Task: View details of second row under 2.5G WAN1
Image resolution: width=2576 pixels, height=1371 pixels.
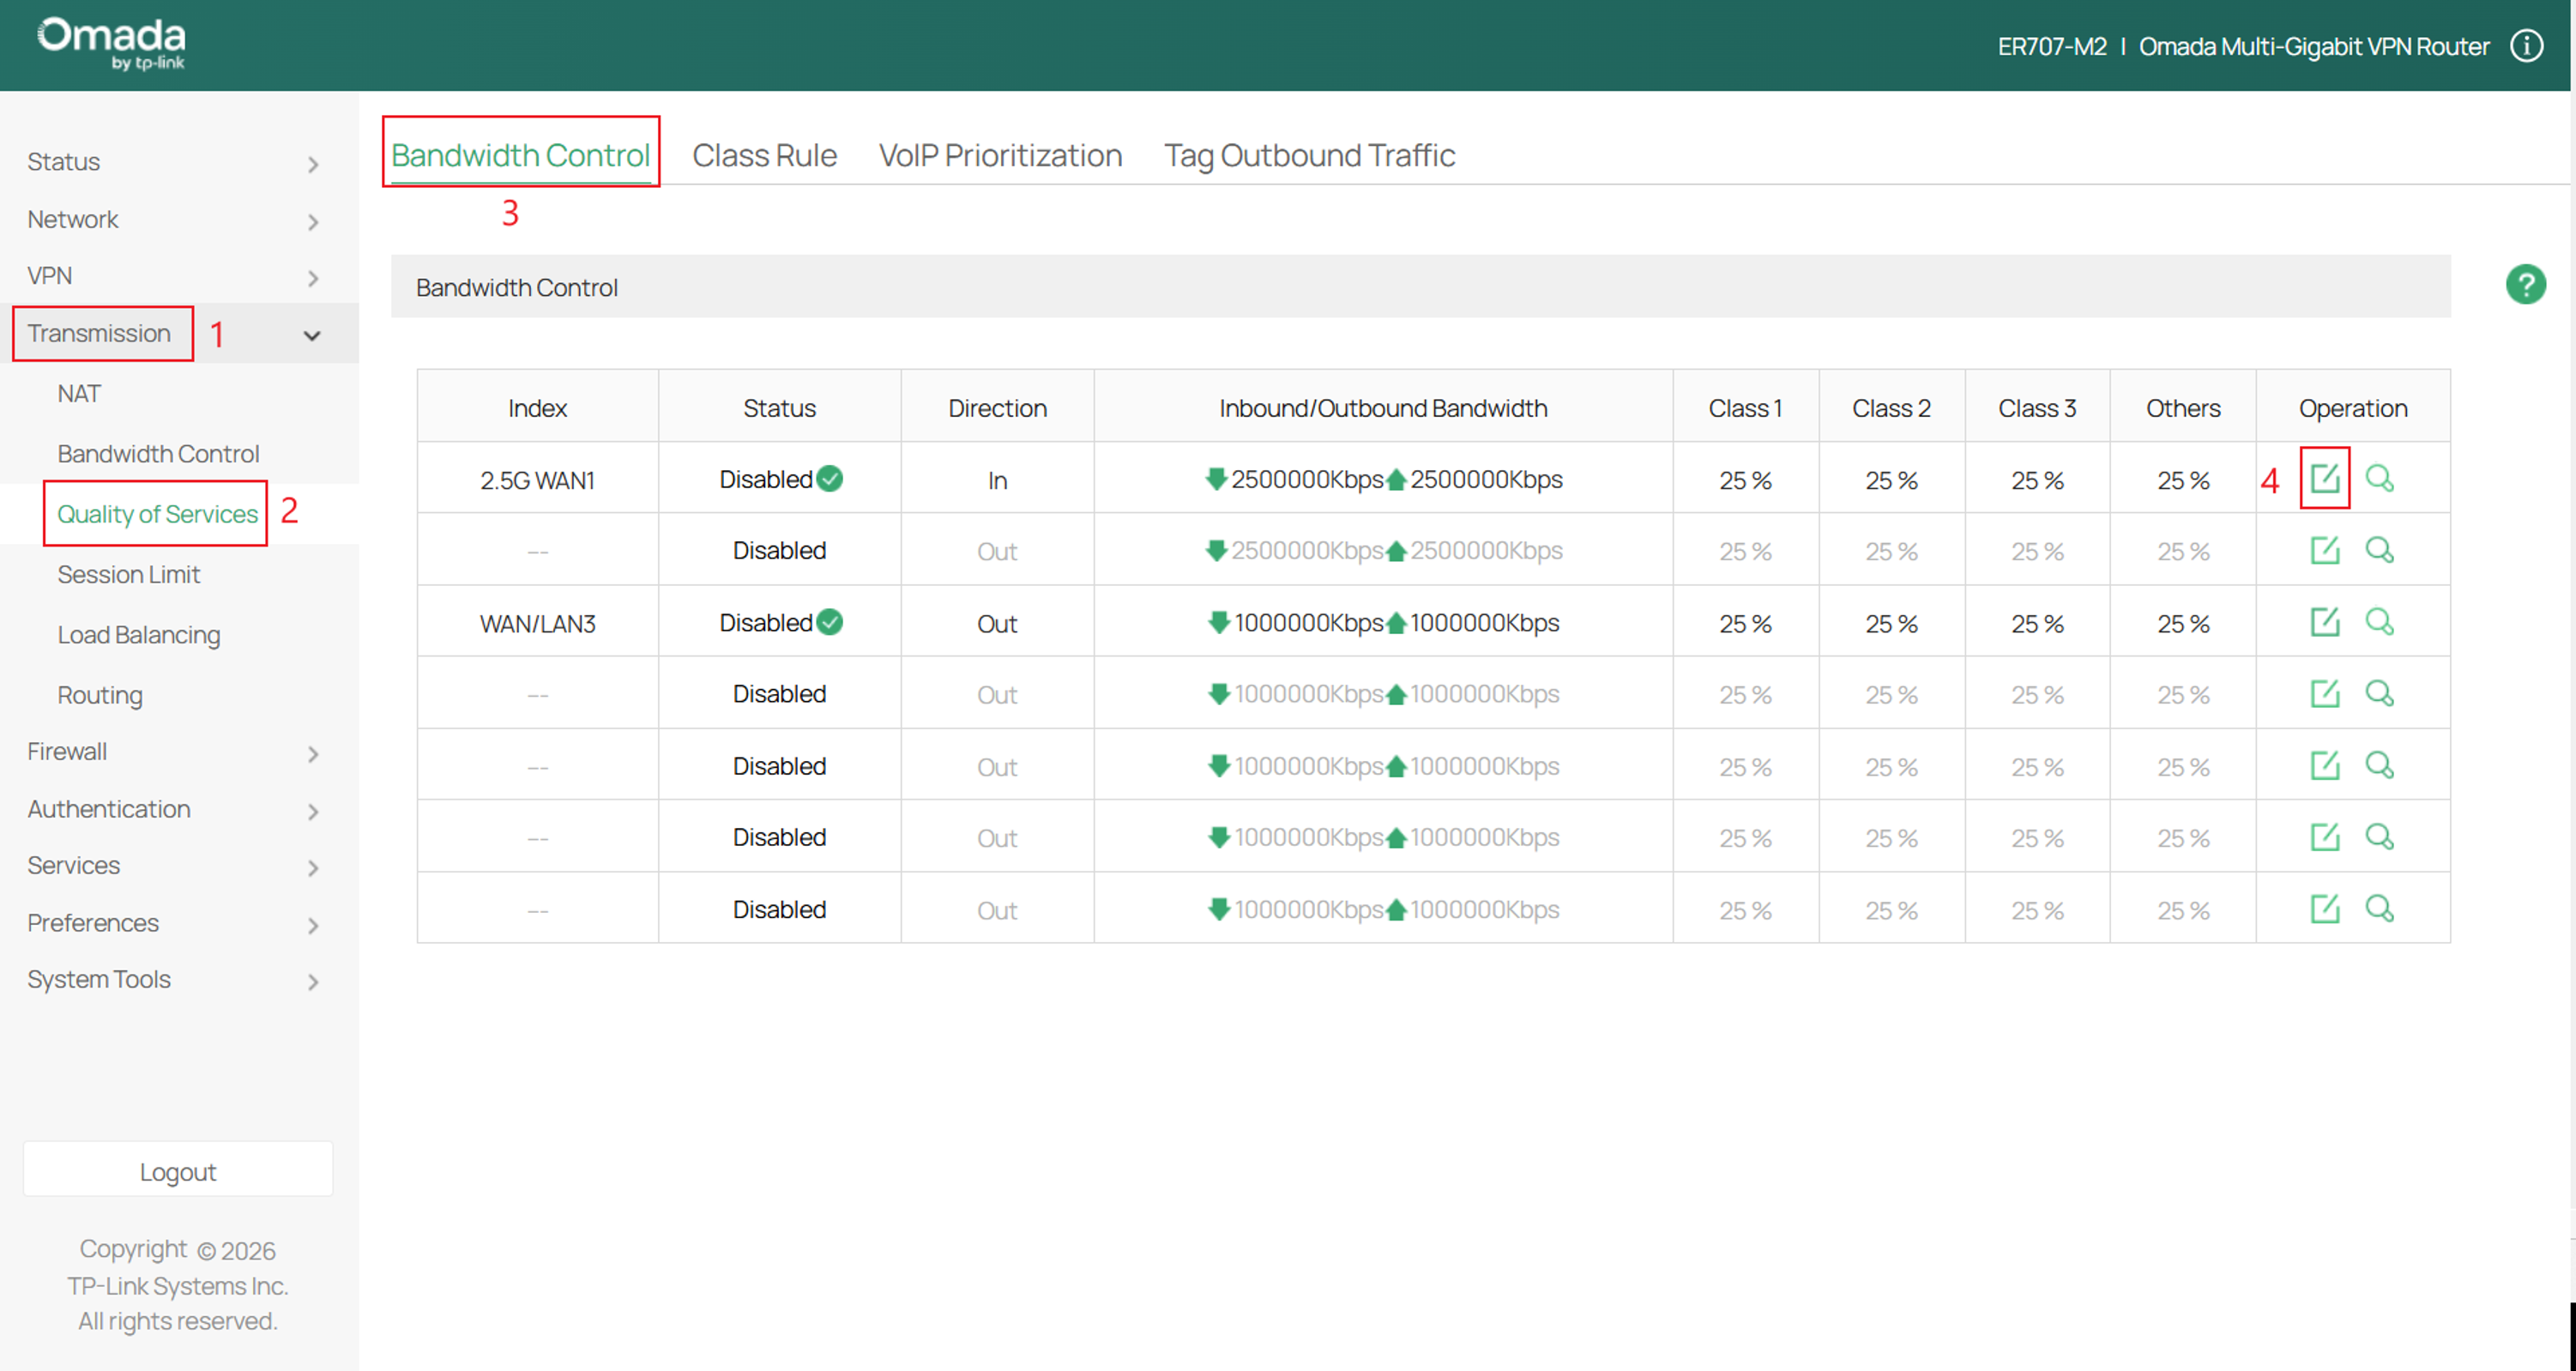Action: (2379, 550)
